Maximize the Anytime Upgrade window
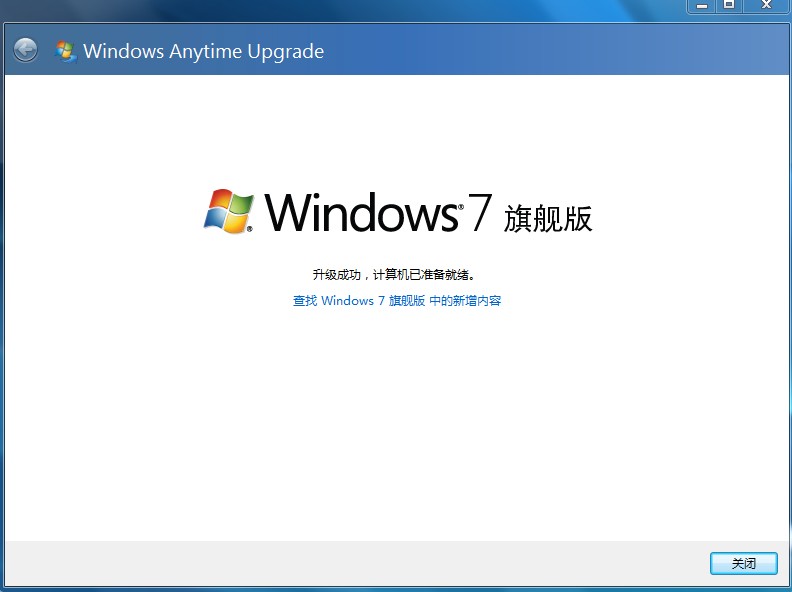Screen dimensions: 792x592 (729, 6)
